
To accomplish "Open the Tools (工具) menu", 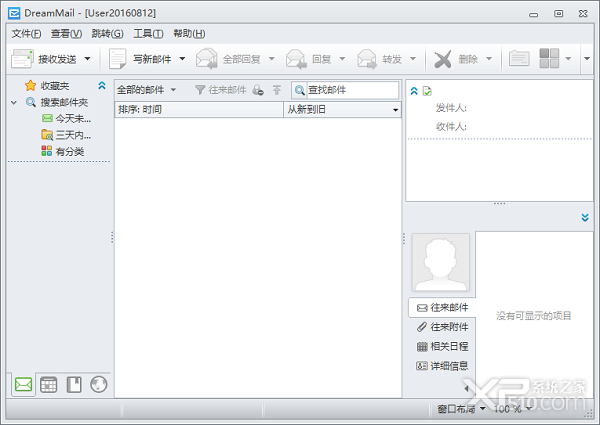I will 148,34.
